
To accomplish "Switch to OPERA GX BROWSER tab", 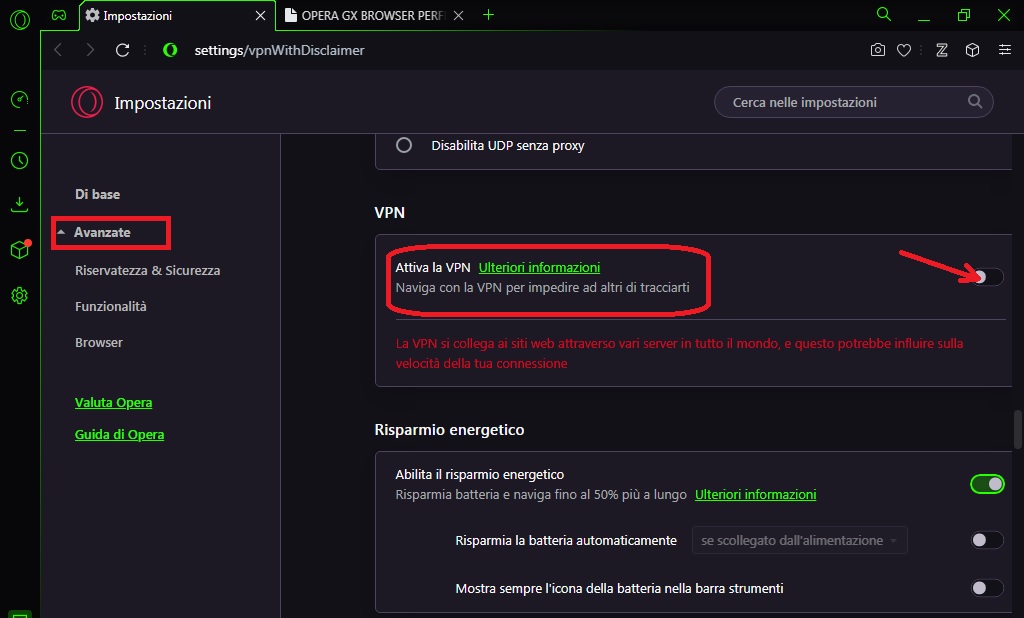I will [x=372, y=15].
